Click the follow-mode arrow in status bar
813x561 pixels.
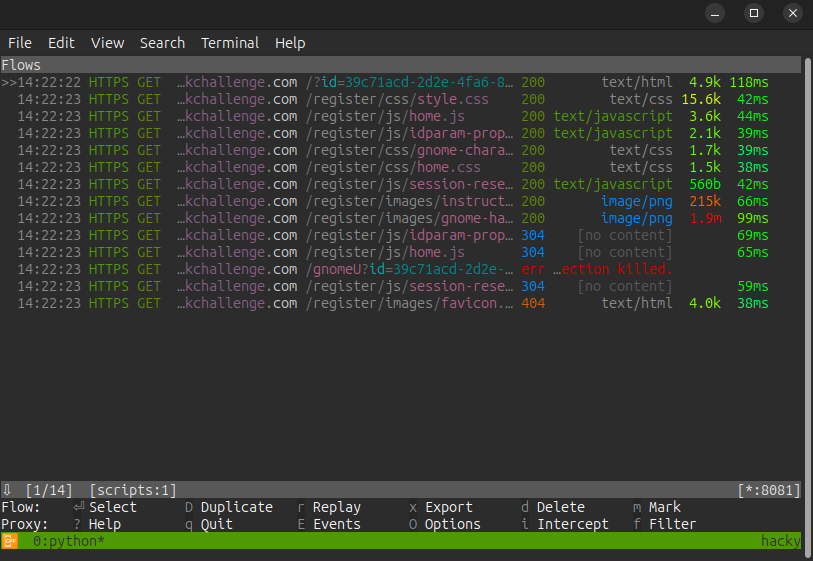[x=8, y=490]
